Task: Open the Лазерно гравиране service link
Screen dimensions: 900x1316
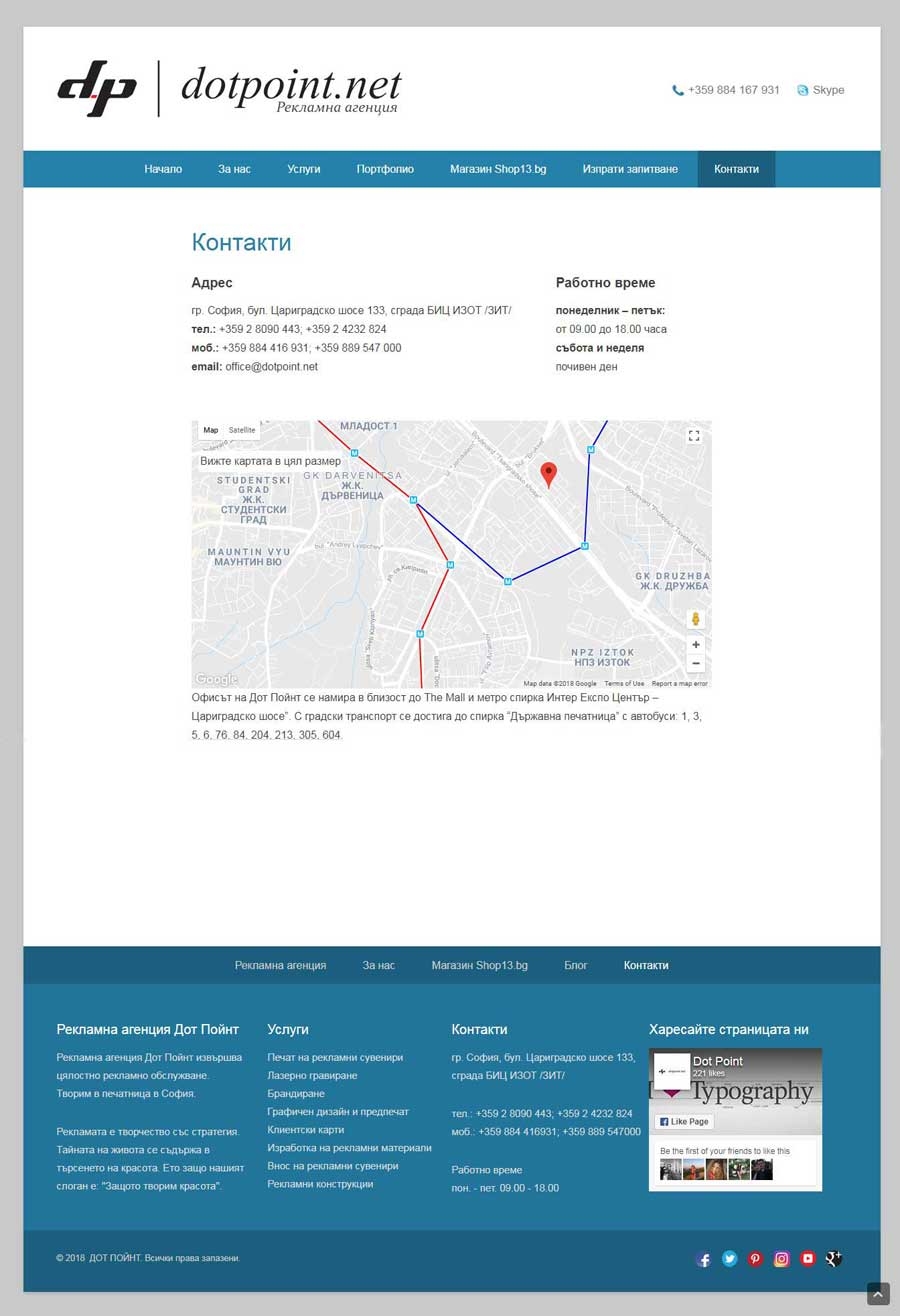Action: tap(312, 1075)
